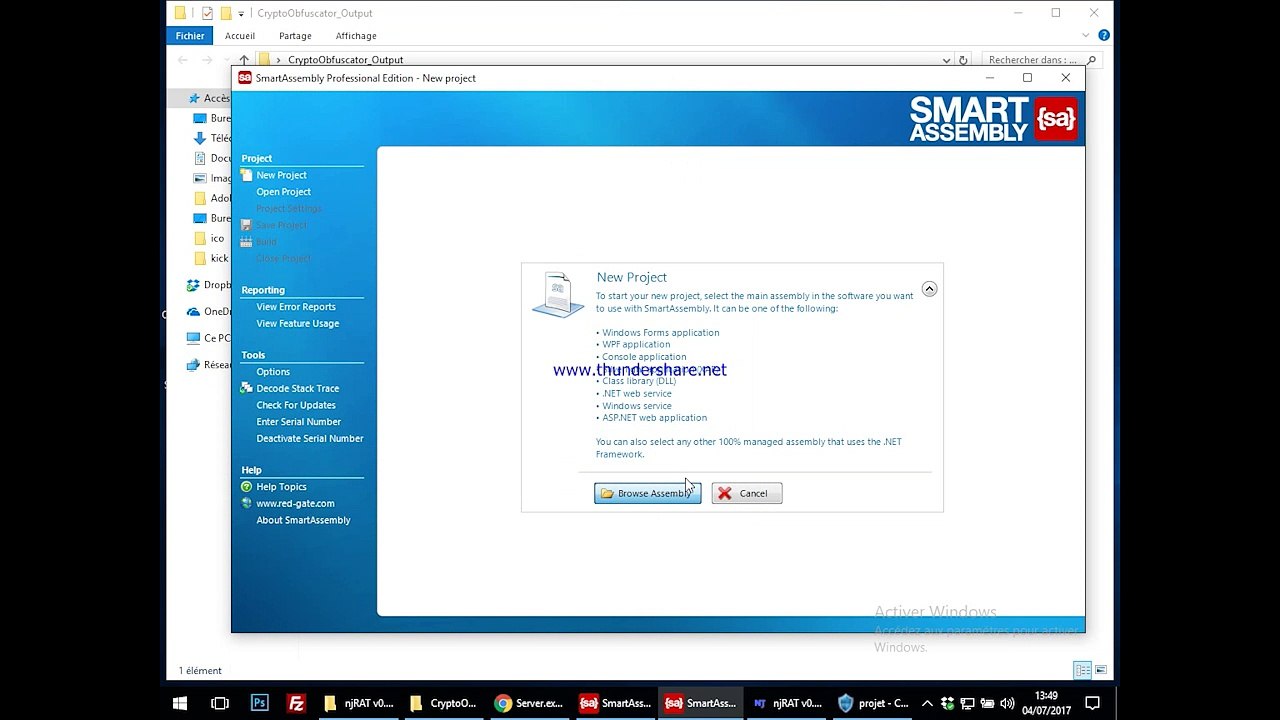Click the new-document icon beside New Project in the sidebar
Viewport: 1280px width, 720px height.
pos(246,175)
